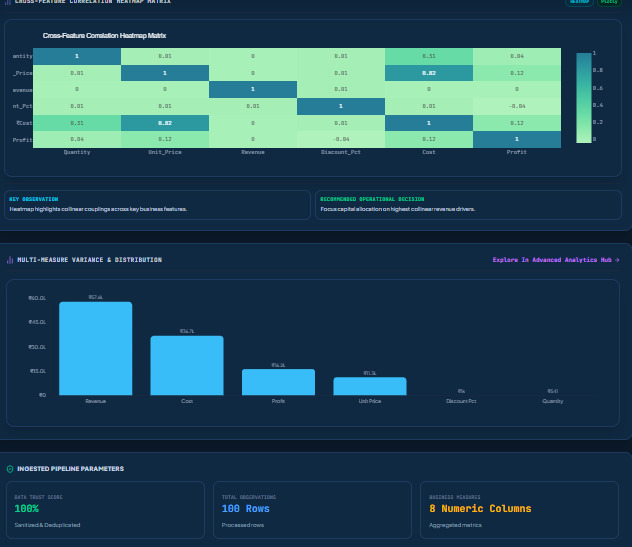Click the Processed rows caption
Image resolution: width=632 pixels, height=547 pixels.
243,525
